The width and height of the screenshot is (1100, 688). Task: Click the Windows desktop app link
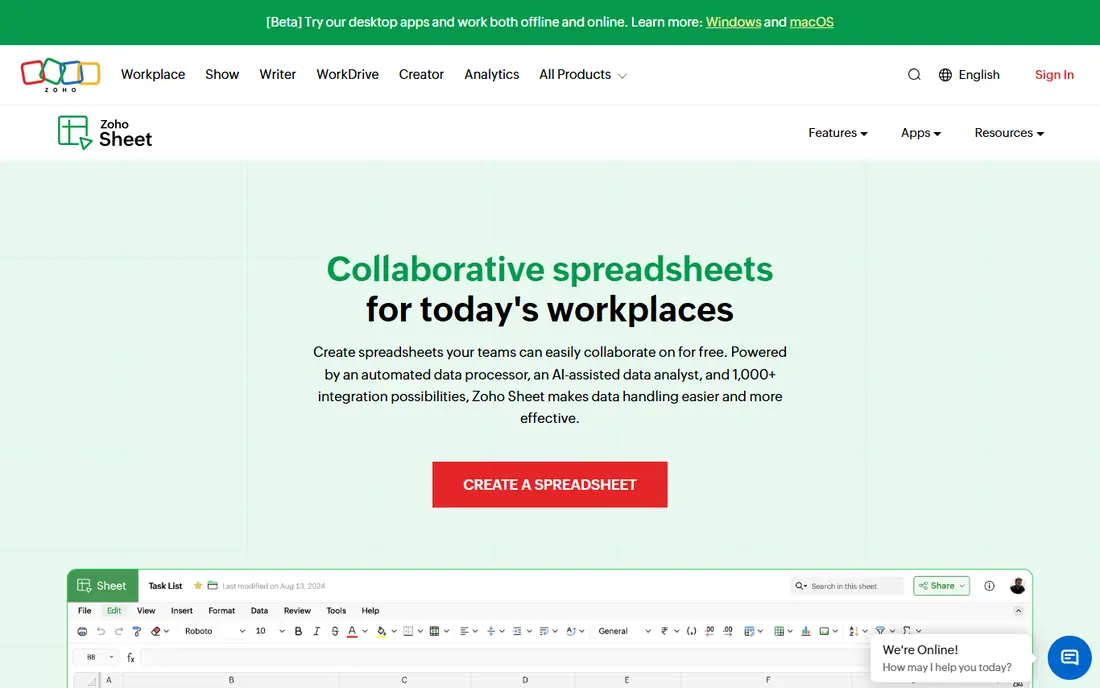point(733,22)
